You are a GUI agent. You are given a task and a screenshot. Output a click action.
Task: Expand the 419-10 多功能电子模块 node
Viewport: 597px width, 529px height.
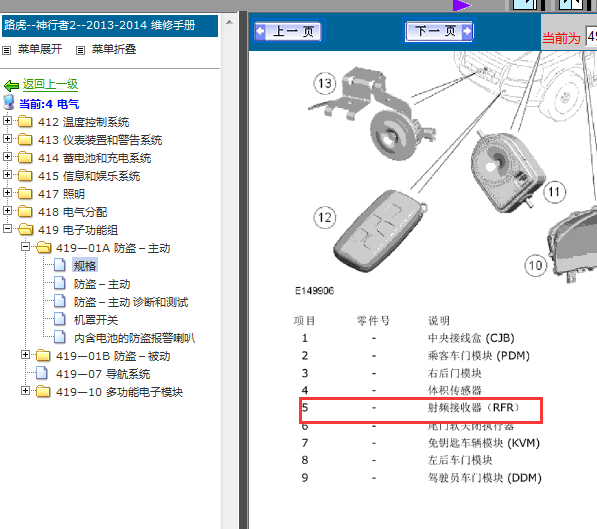coord(25,391)
